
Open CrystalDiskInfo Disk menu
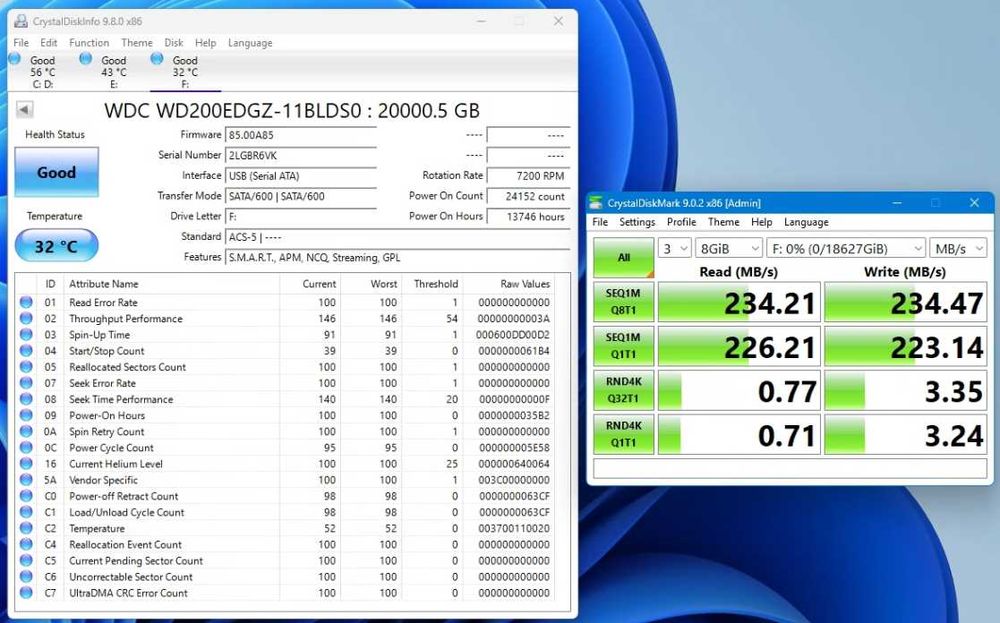tap(173, 43)
